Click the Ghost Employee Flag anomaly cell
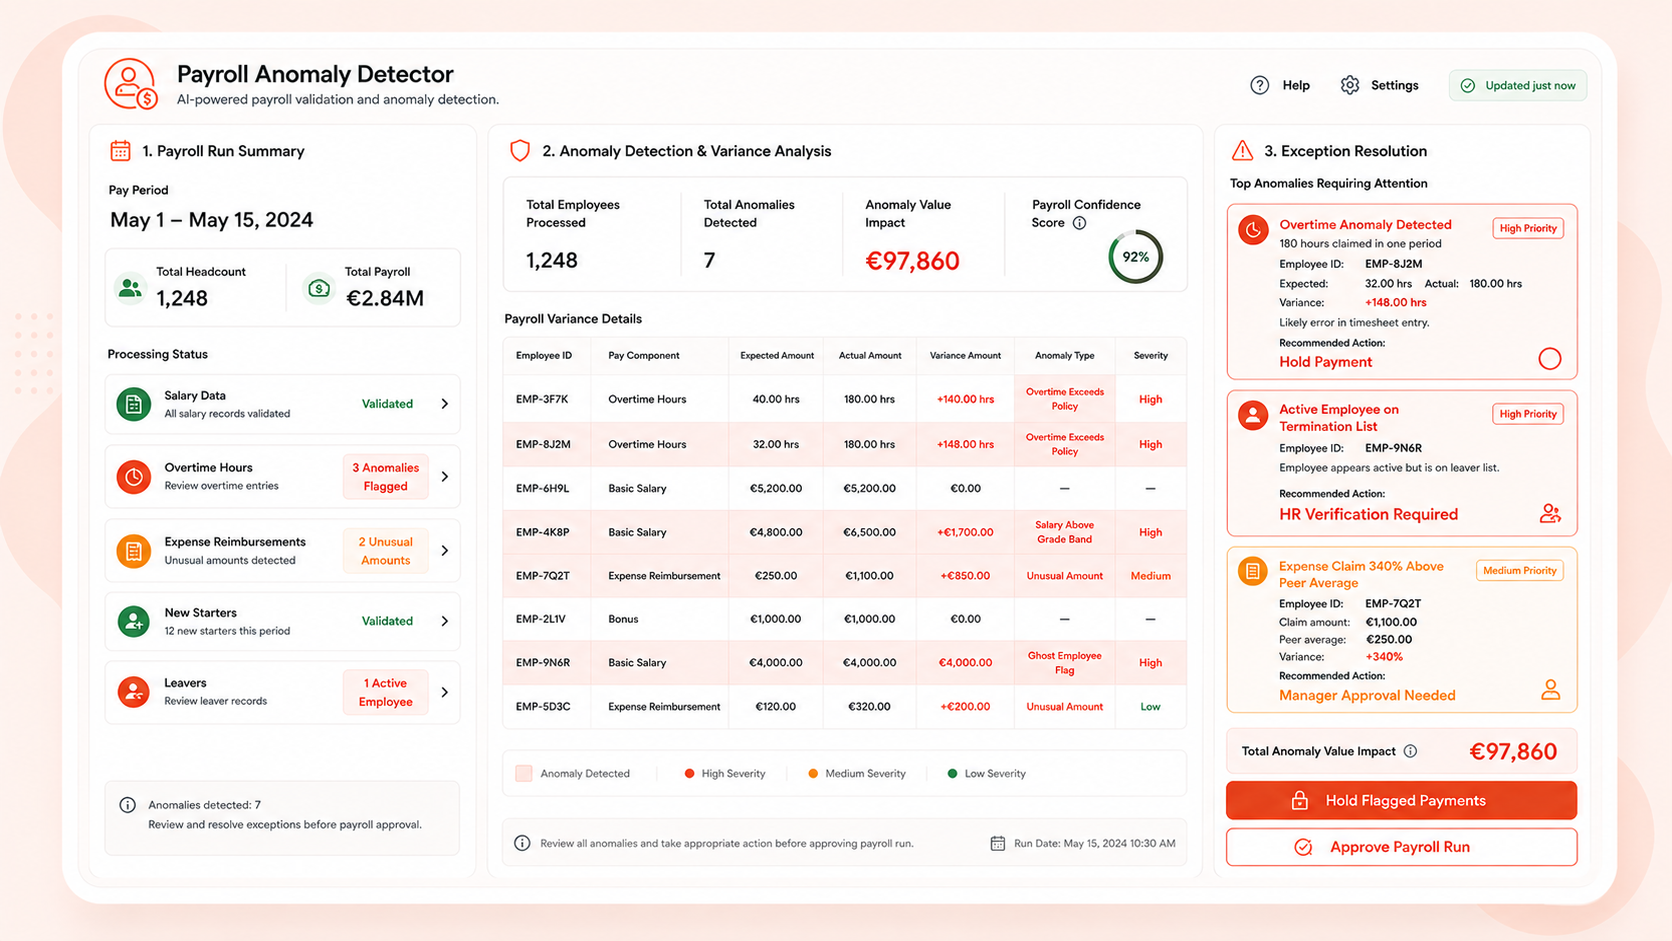This screenshot has width=1672, height=941. [1064, 663]
